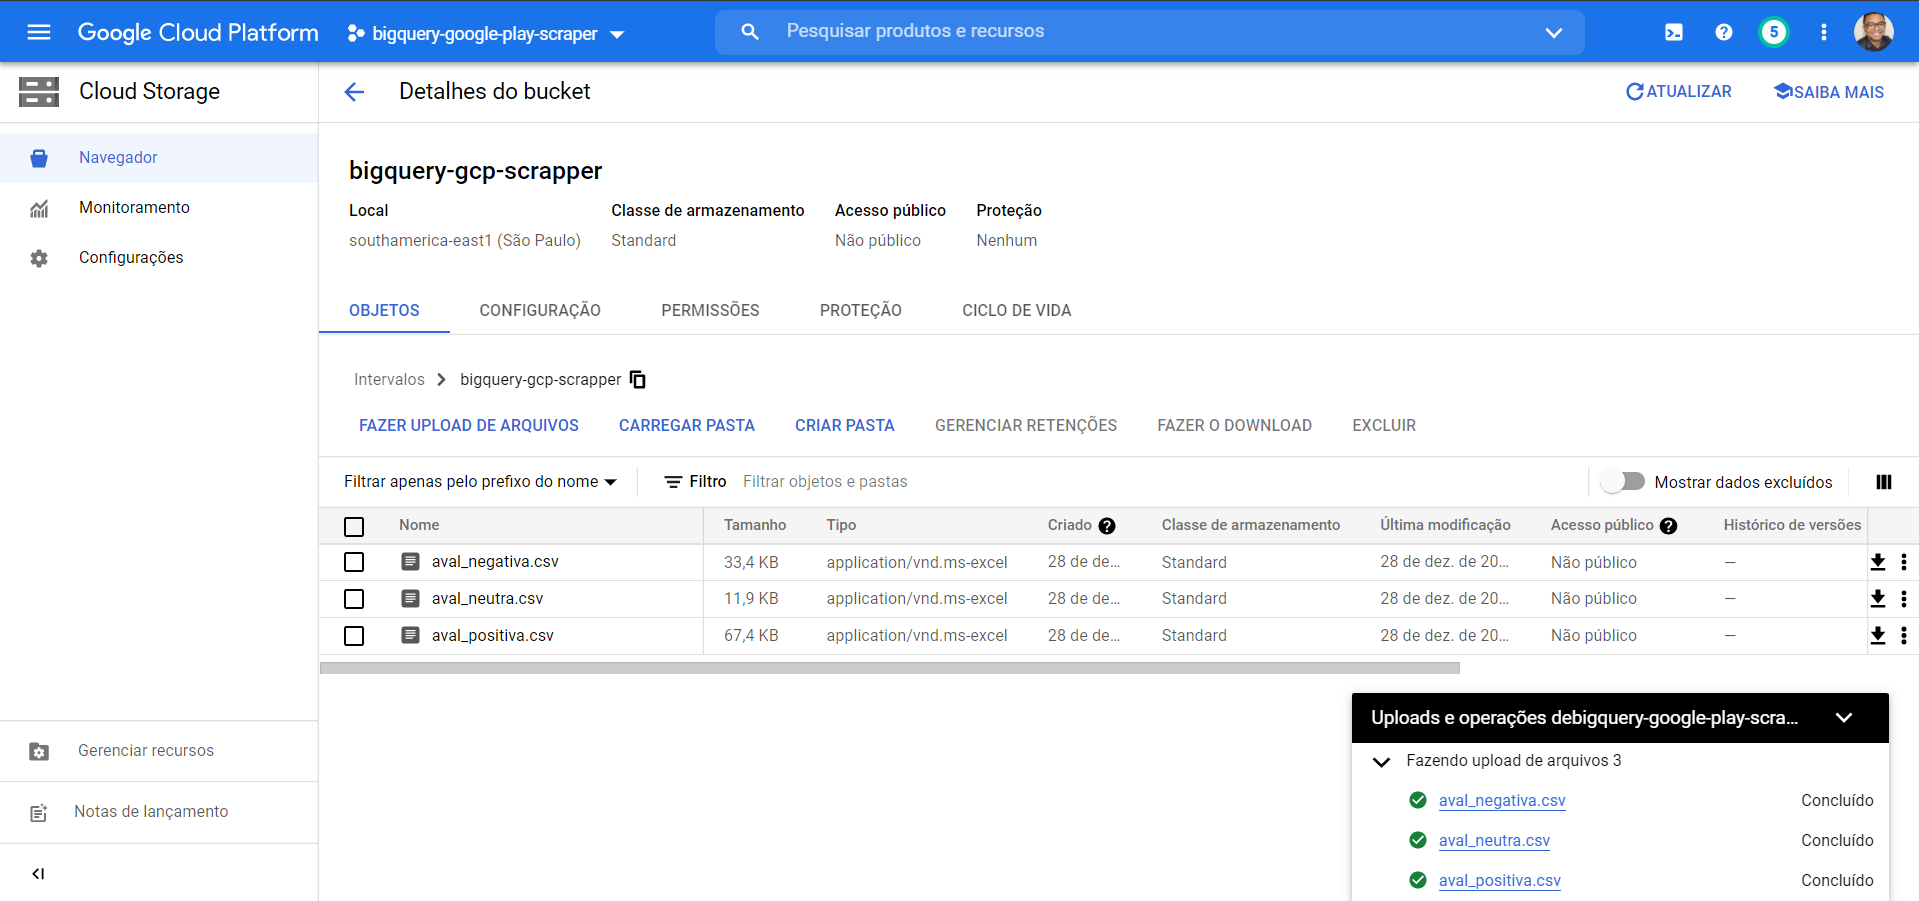Screen dimensions: 1919x901
Task: Open Filtrar apenas pelo prefixo do nome dropdown
Action: (480, 482)
